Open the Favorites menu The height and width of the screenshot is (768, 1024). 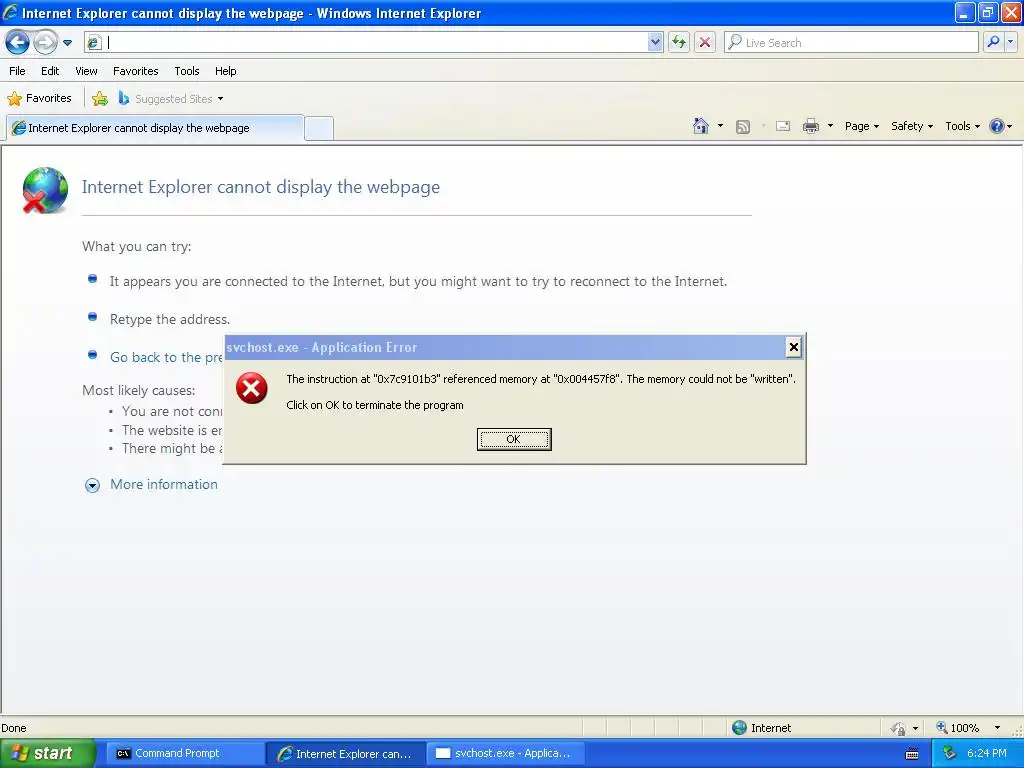pyautogui.click(x=136, y=71)
